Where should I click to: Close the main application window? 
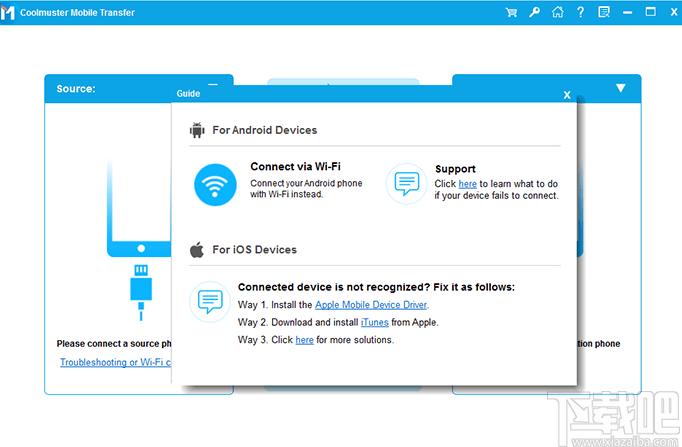point(674,12)
